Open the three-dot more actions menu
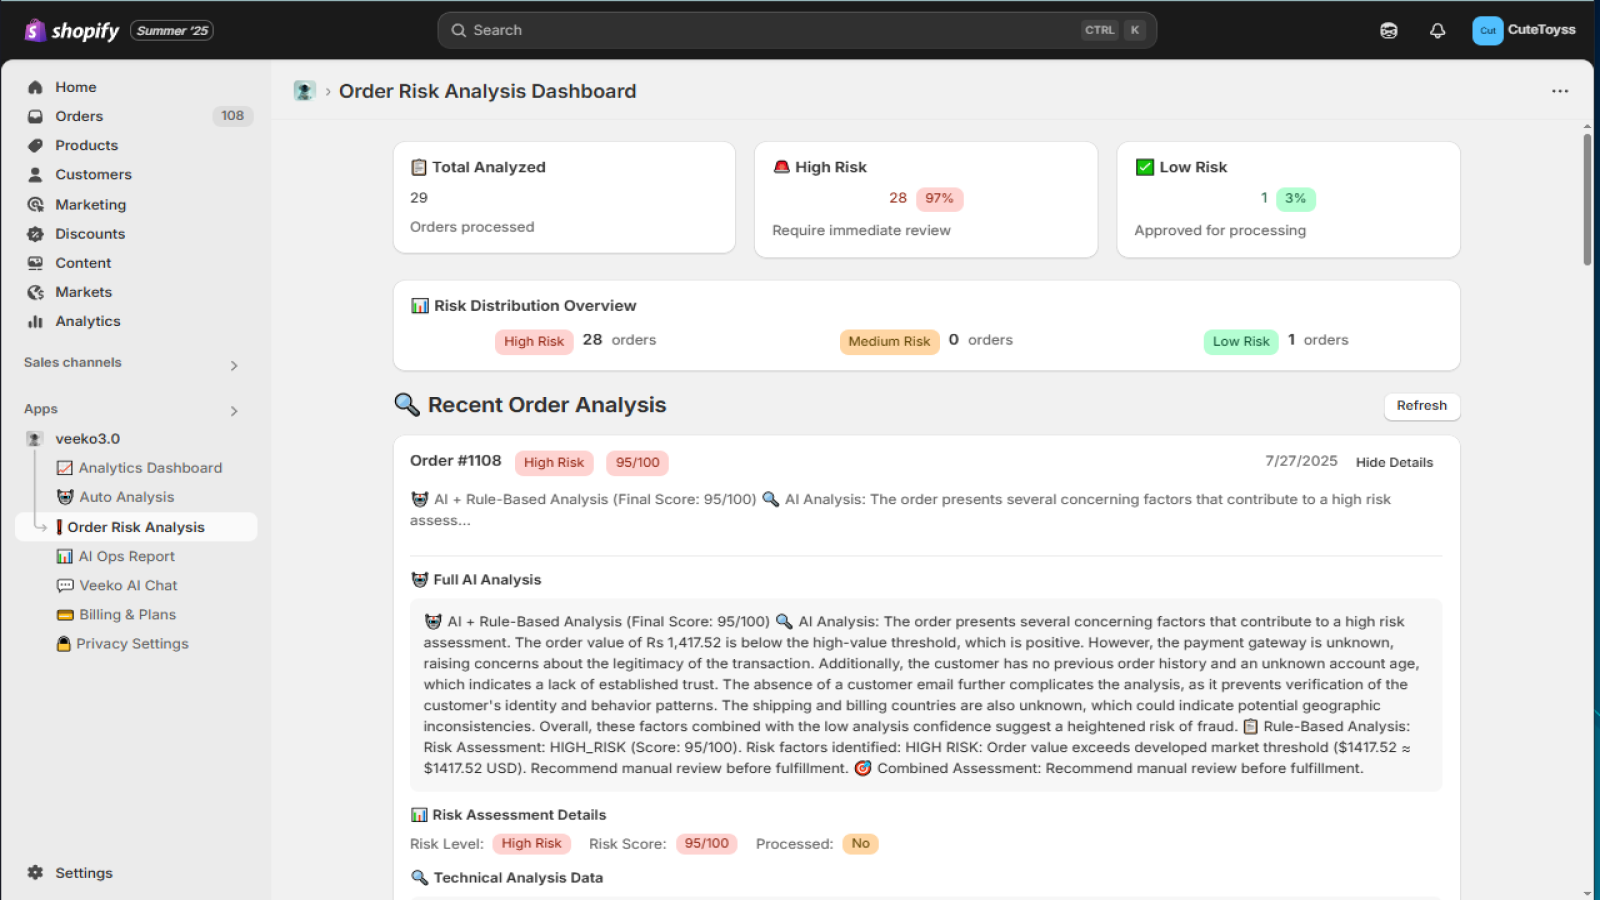Viewport: 1600px width, 900px height. point(1560,91)
